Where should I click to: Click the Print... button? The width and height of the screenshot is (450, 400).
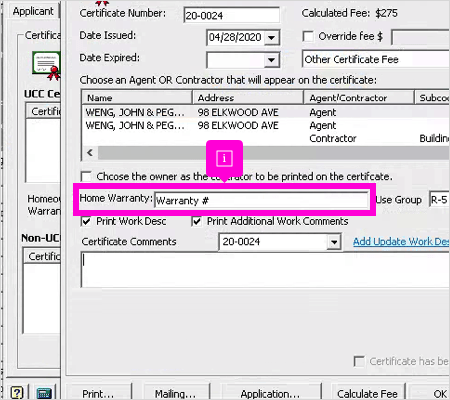pos(98,393)
